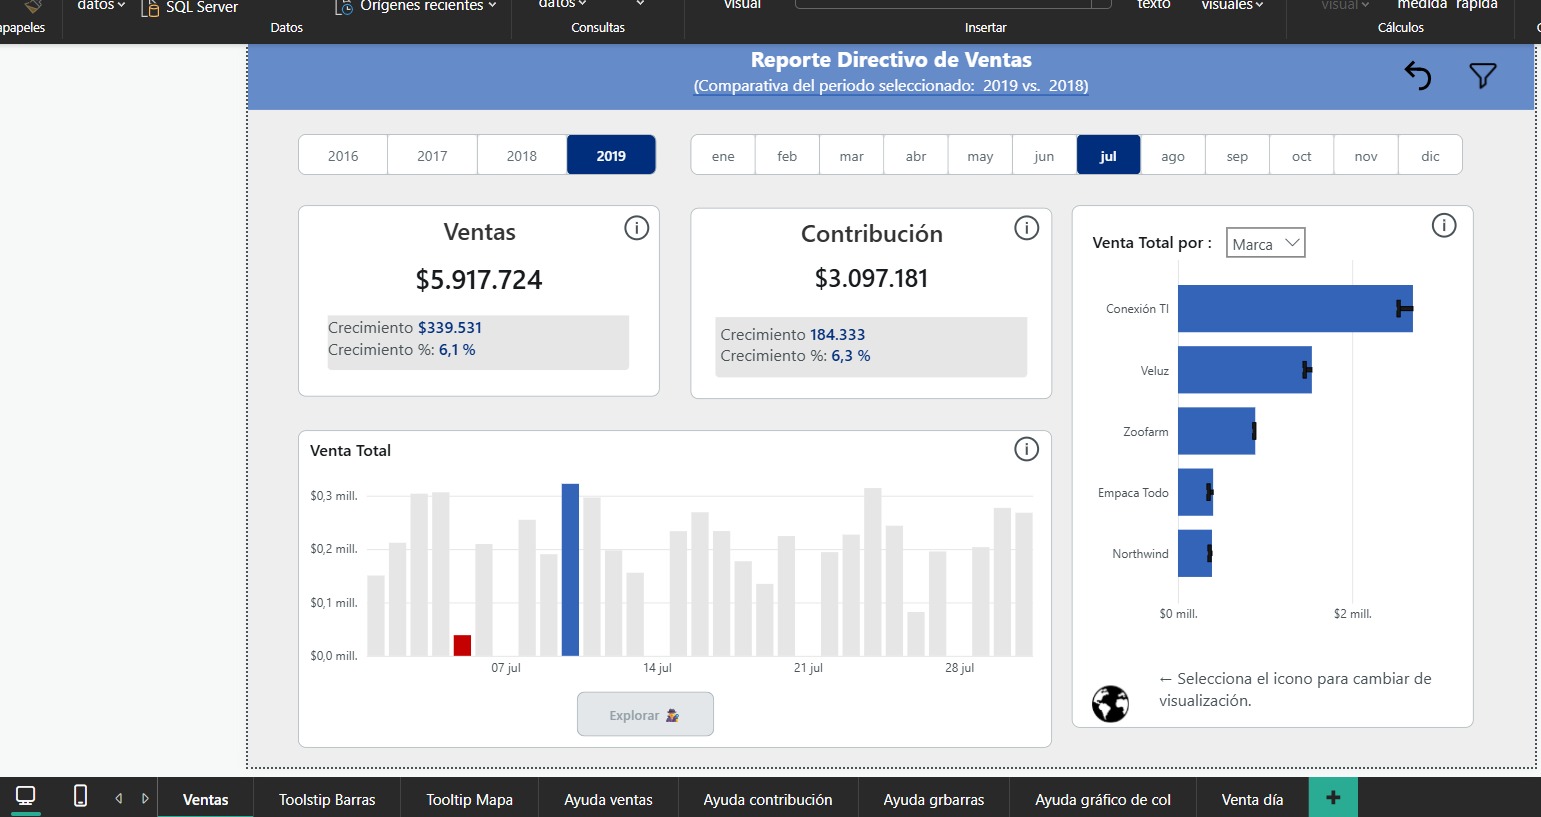
Task: Select month jun in slicer
Action: pyautogui.click(x=1044, y=155)
